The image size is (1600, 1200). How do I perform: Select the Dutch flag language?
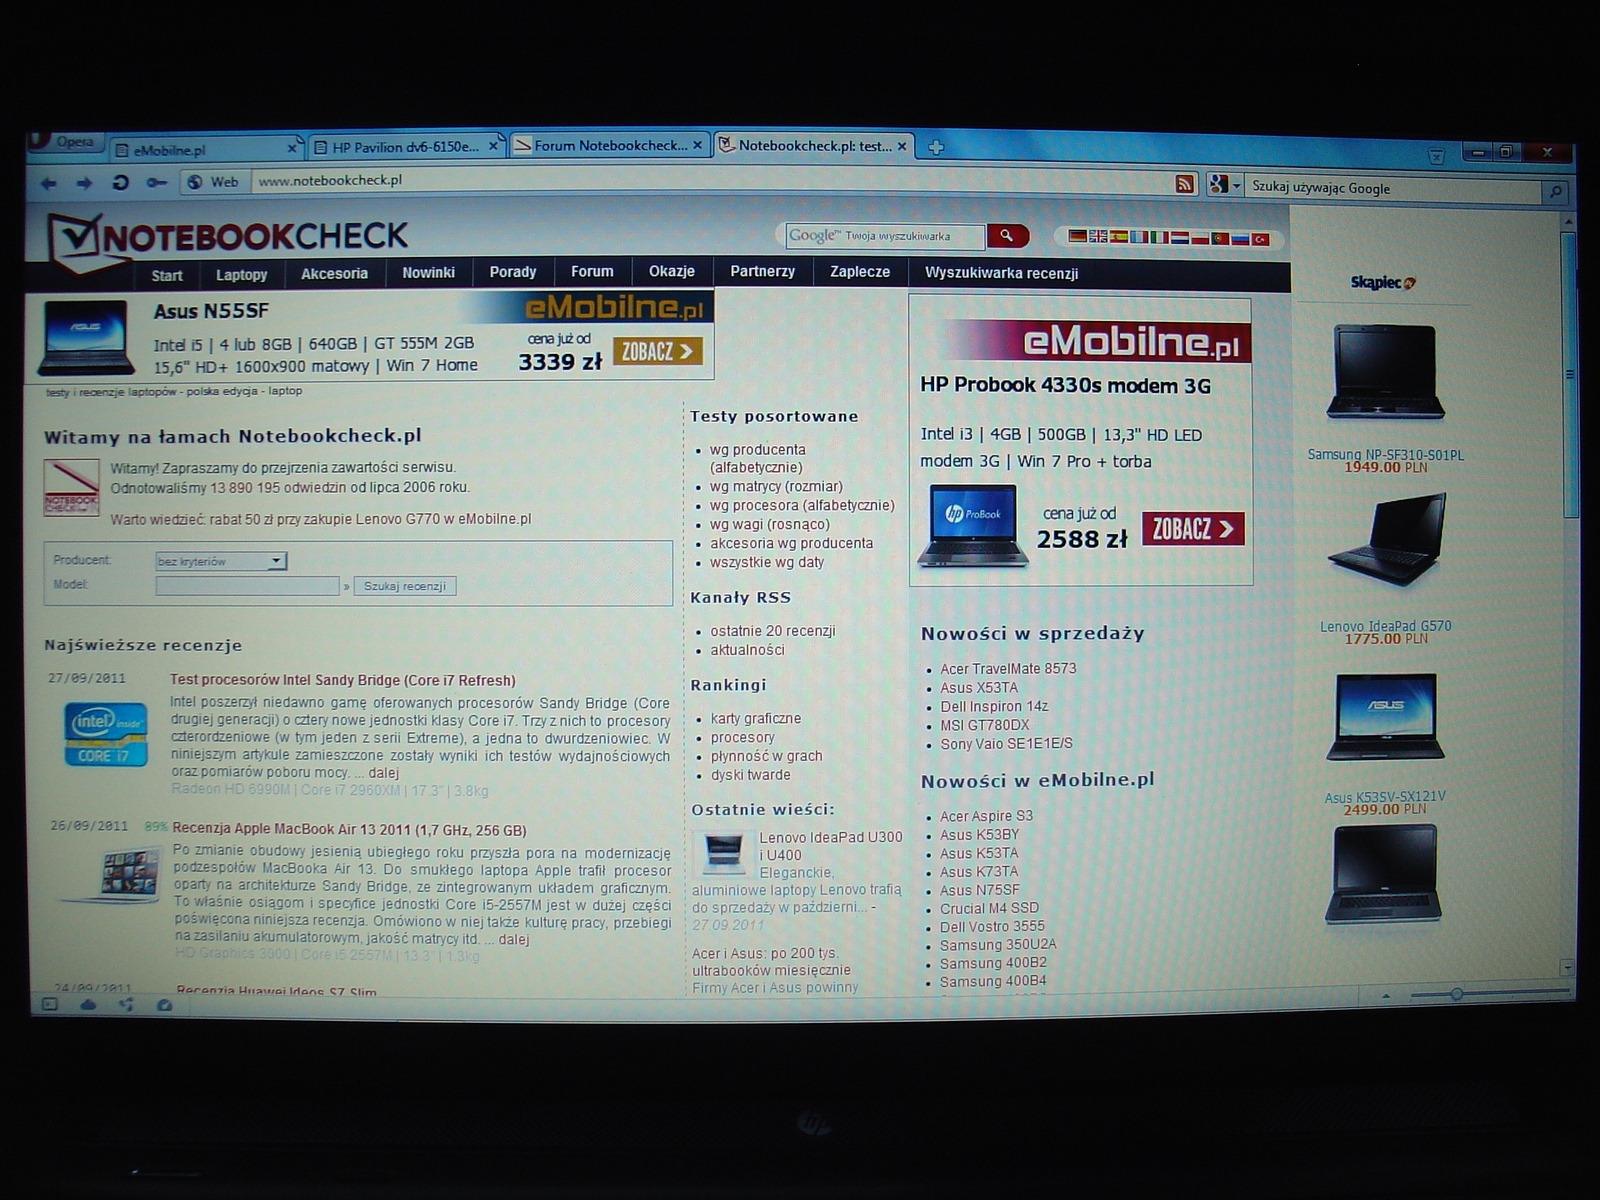coord(1179,238)
